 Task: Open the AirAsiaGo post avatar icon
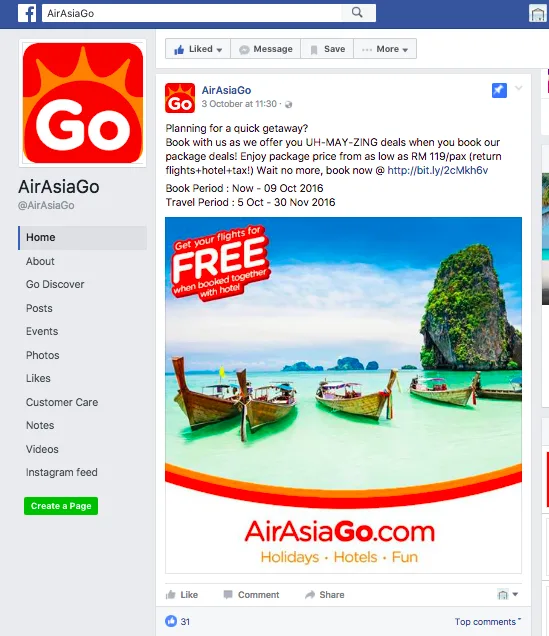tap(180, 98)
